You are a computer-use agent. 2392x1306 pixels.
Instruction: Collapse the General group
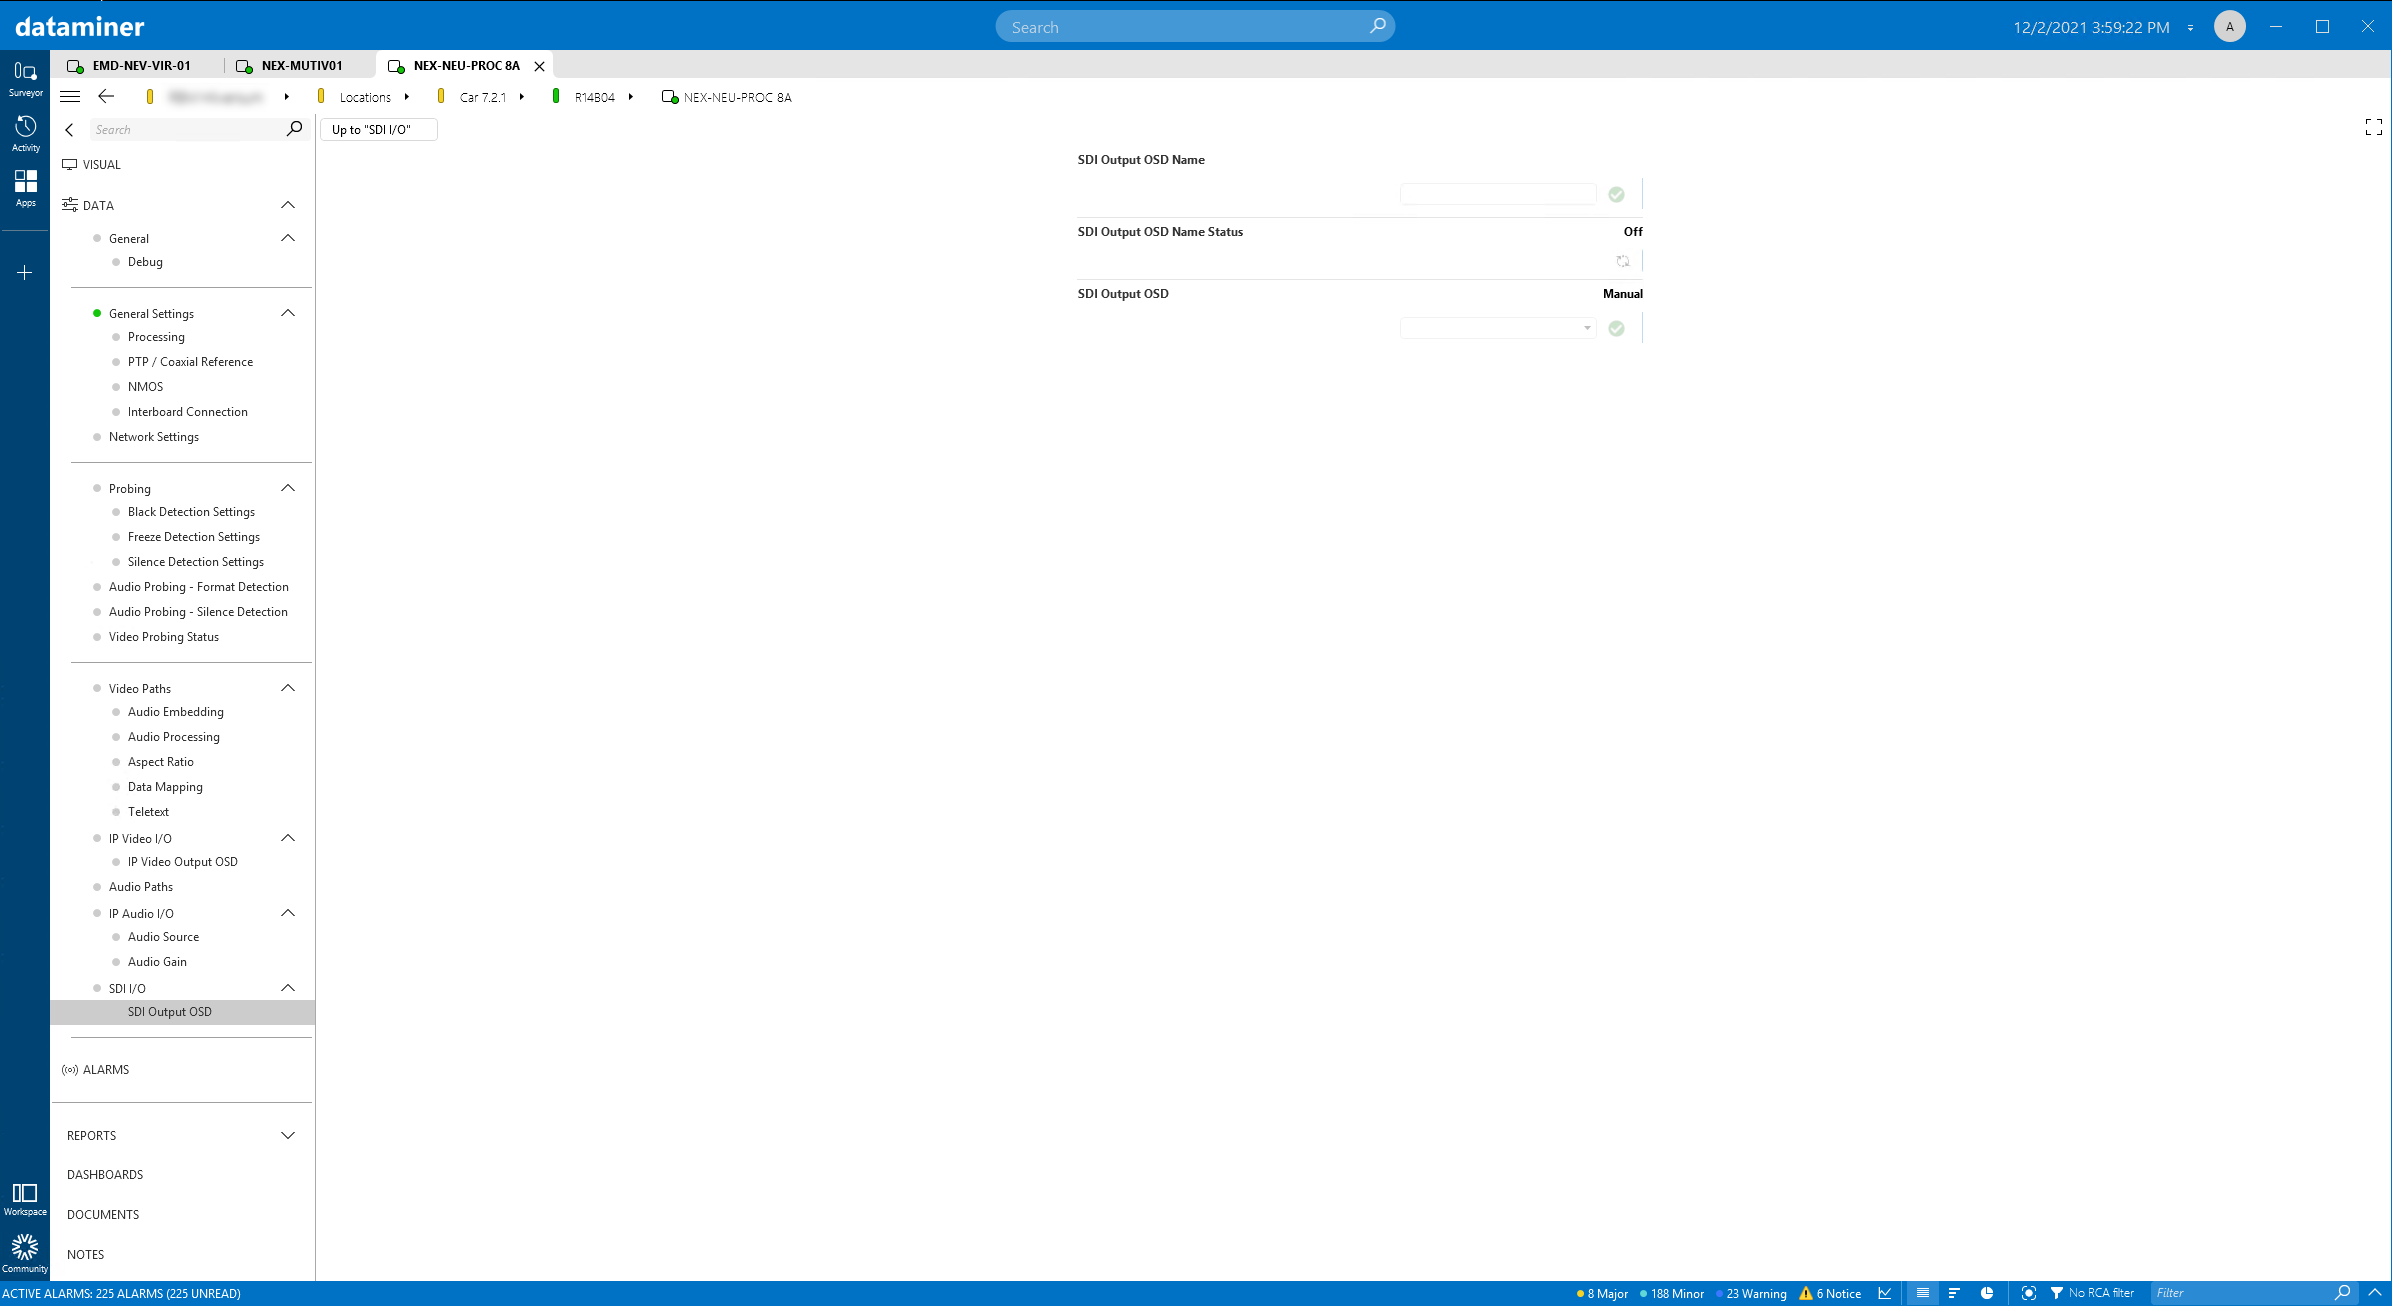(x=288, y=238)
